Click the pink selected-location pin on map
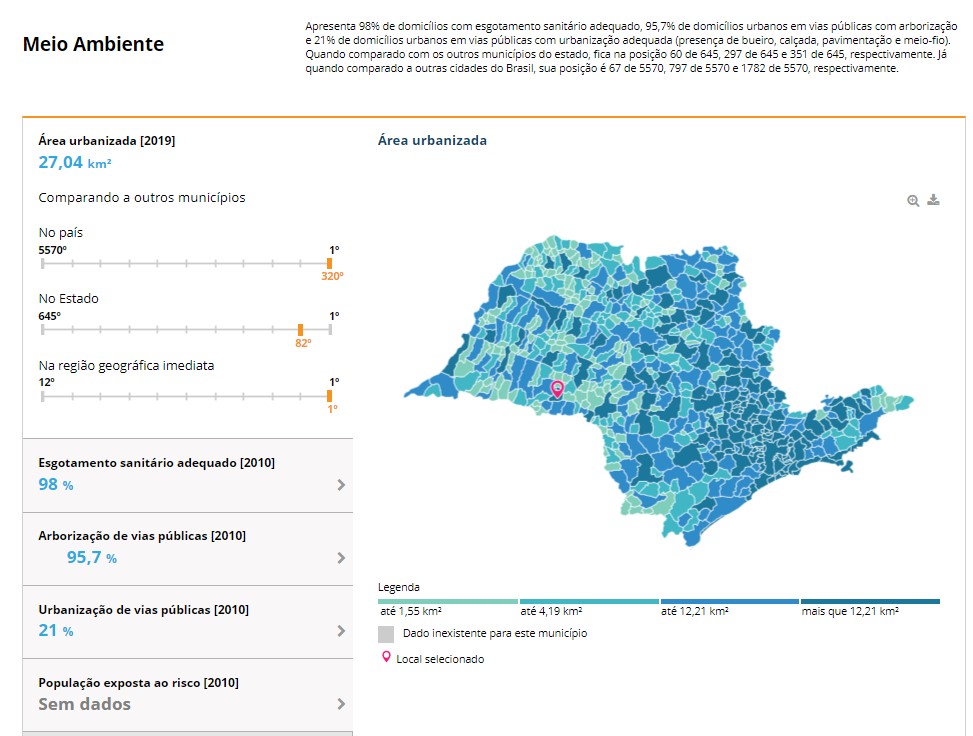This screenshot has height=736, width=973. tap(557, 389)
